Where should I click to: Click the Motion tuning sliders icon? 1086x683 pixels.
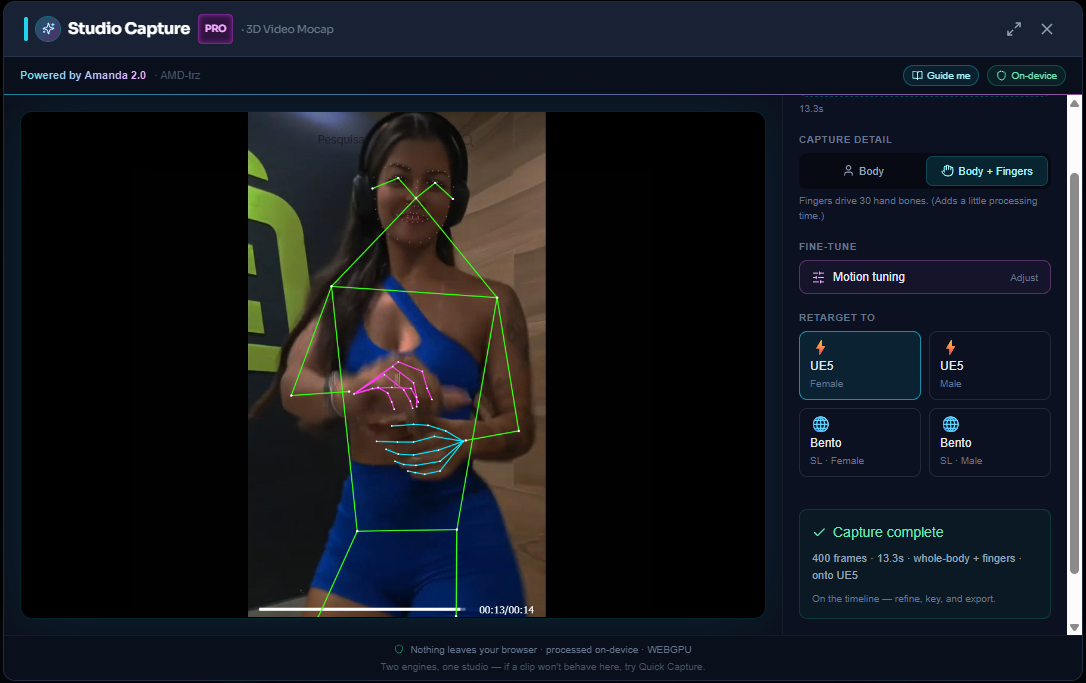tap(818, 277)
